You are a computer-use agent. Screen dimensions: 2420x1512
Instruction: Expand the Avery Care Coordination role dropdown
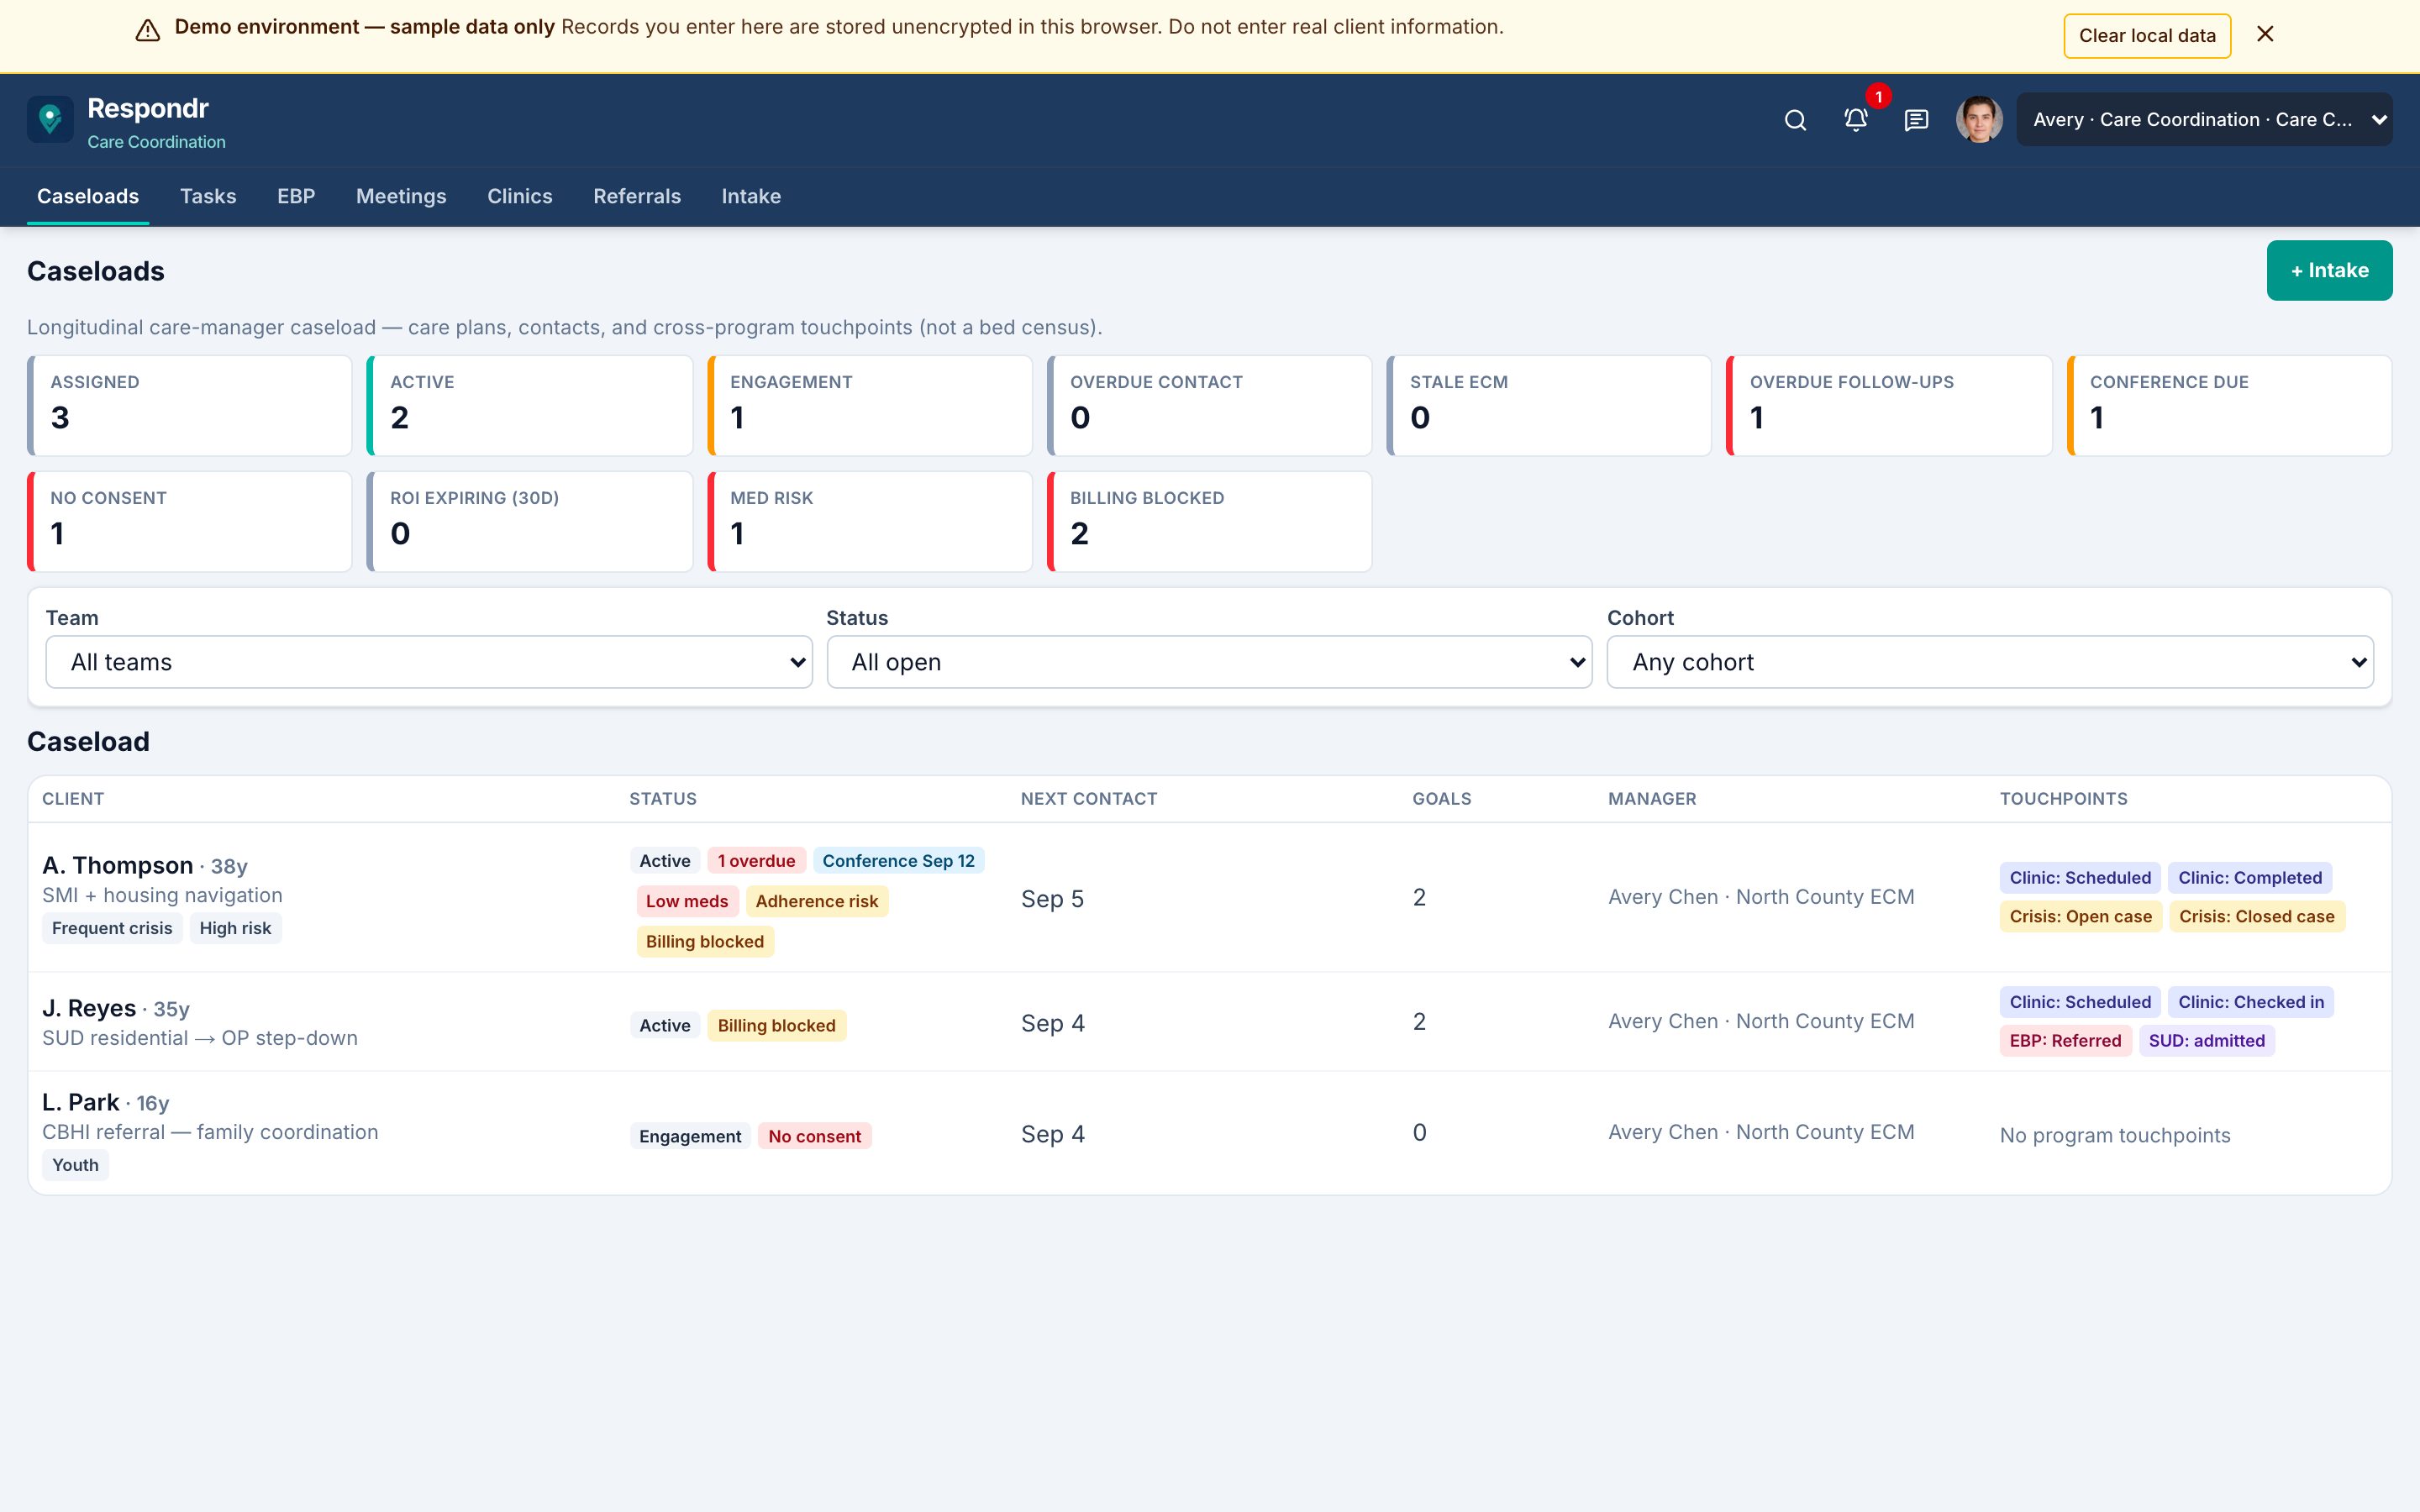click(x=2204, y=120)
